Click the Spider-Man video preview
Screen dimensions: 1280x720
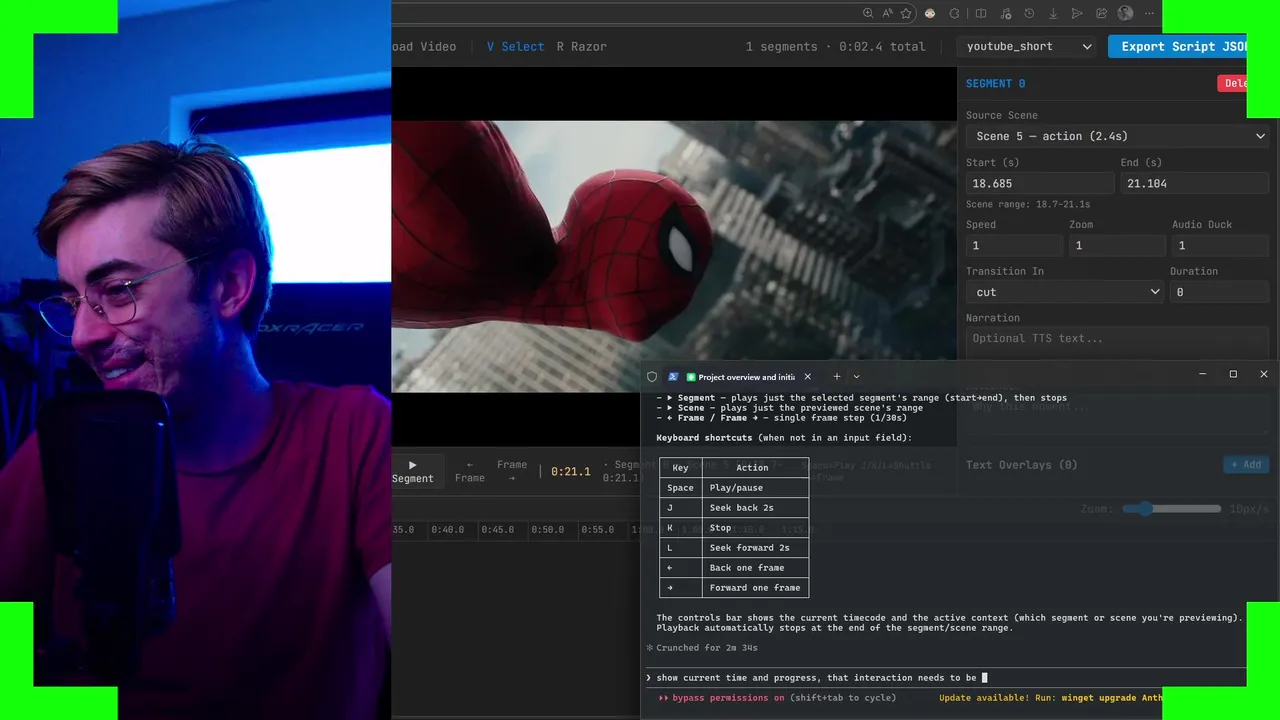[674, 256]
